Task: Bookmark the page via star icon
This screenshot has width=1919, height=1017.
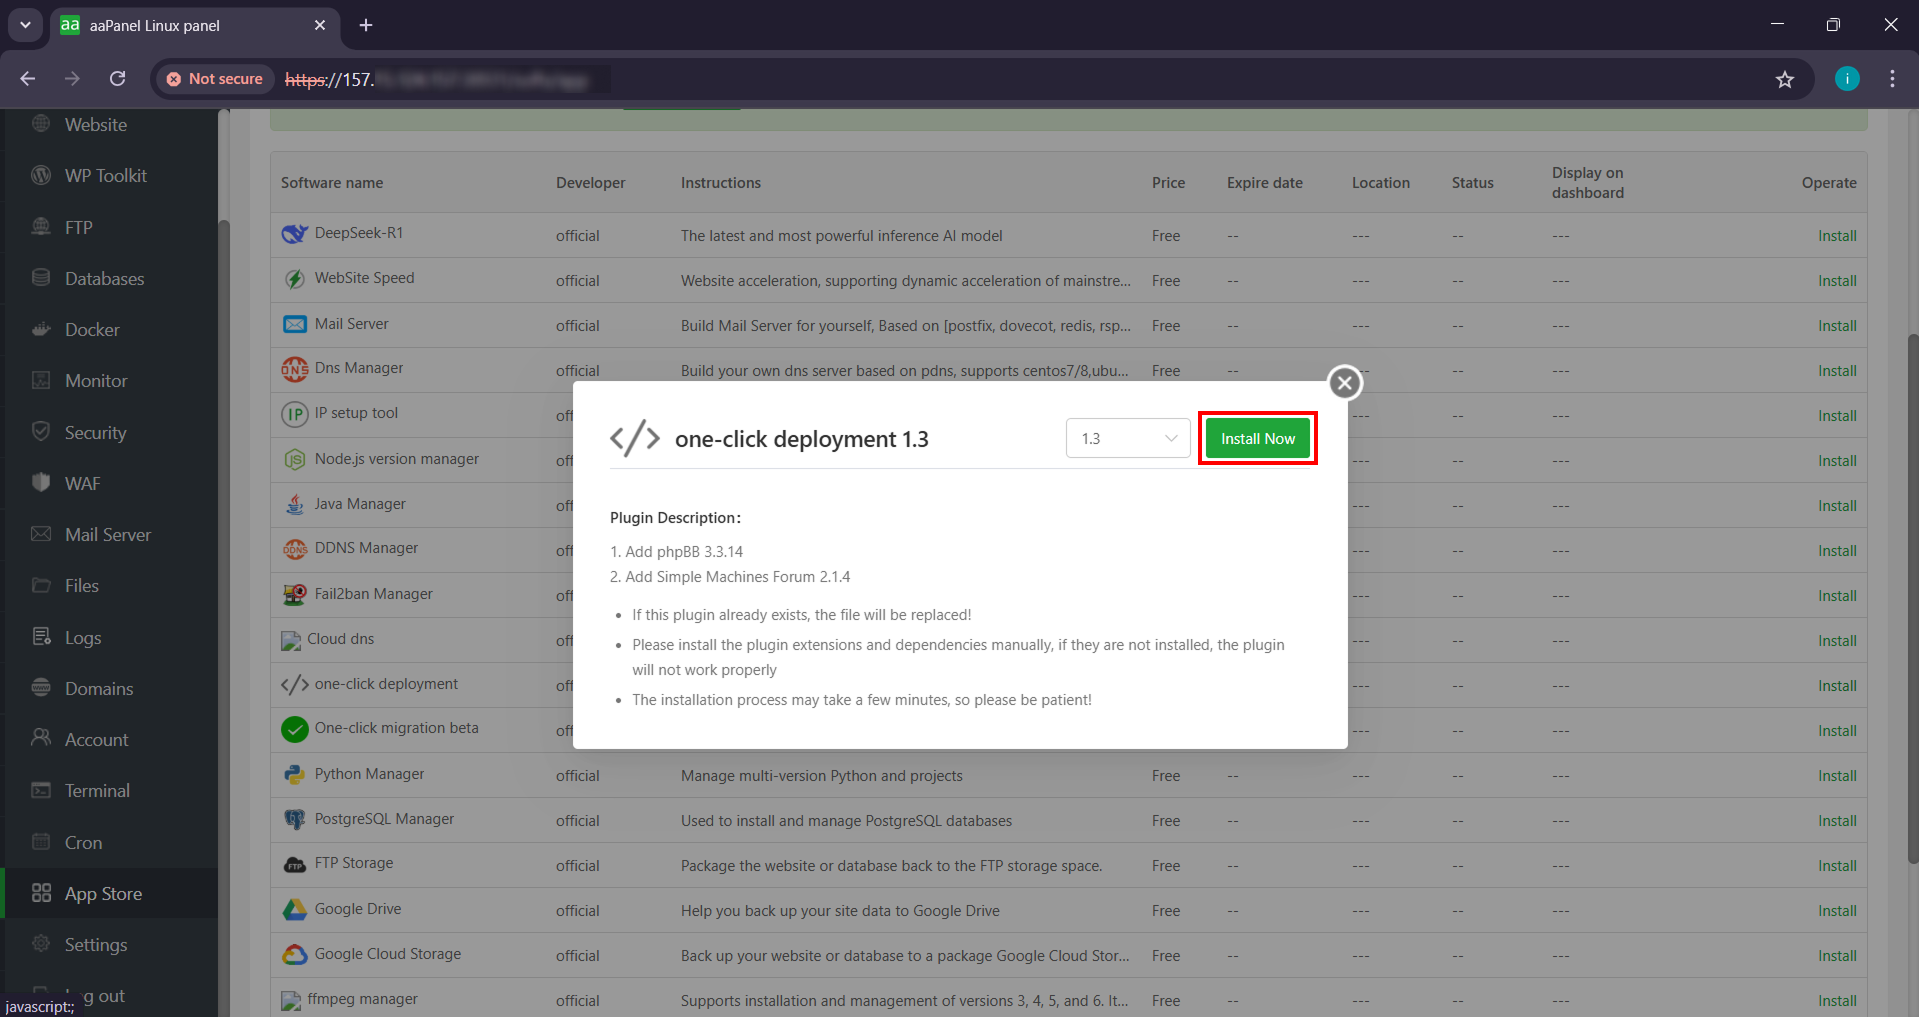Action: [x=1786, y=79]
